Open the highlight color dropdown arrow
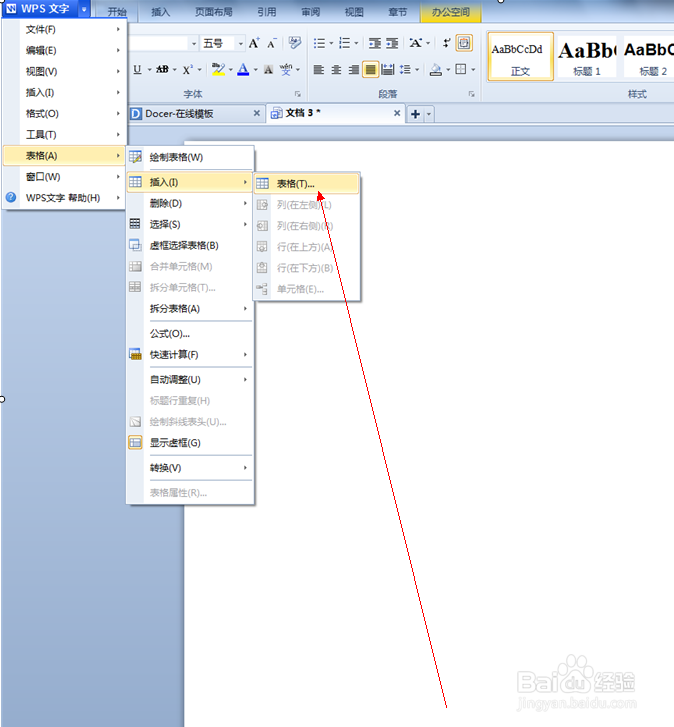The height and width of the screenshot is (727, 674). [230, 70]
